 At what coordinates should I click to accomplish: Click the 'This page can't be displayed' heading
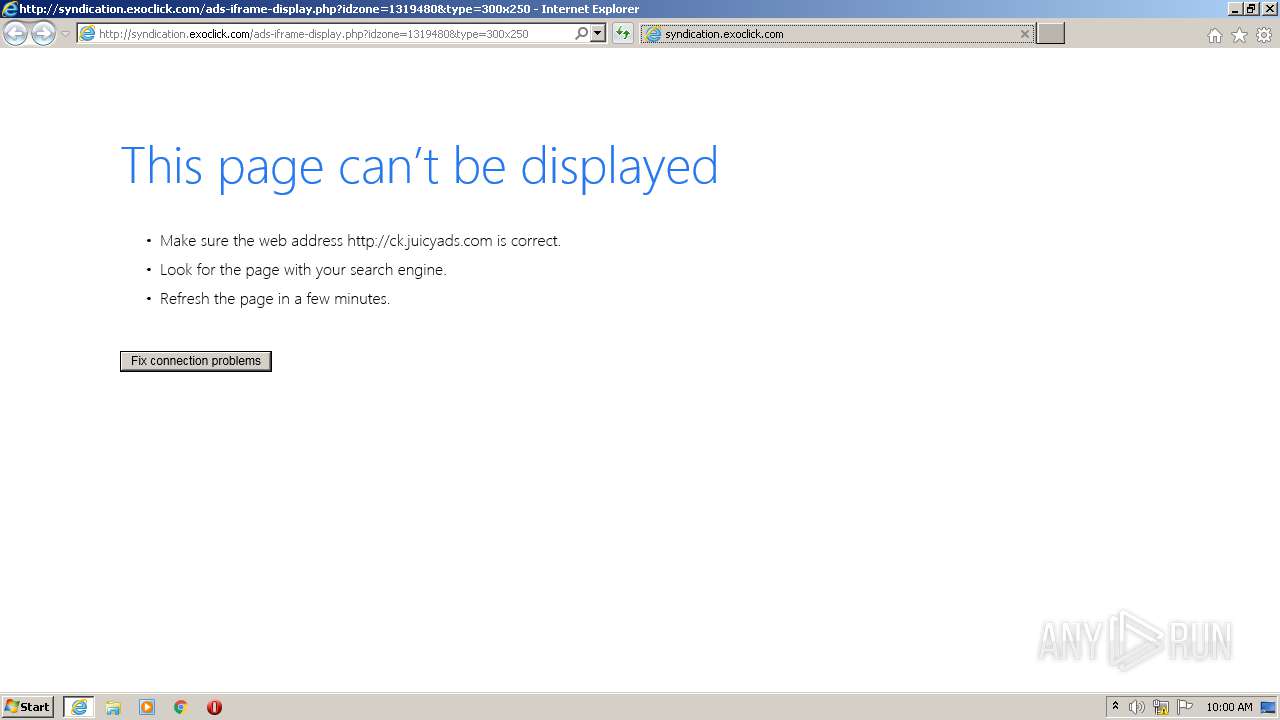(x=419, y=165)
